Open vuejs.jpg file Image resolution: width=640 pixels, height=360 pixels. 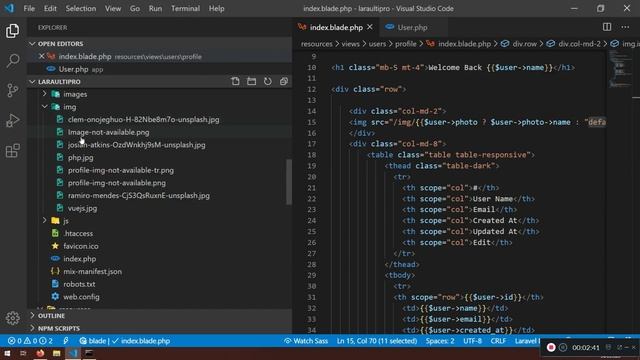82,208
